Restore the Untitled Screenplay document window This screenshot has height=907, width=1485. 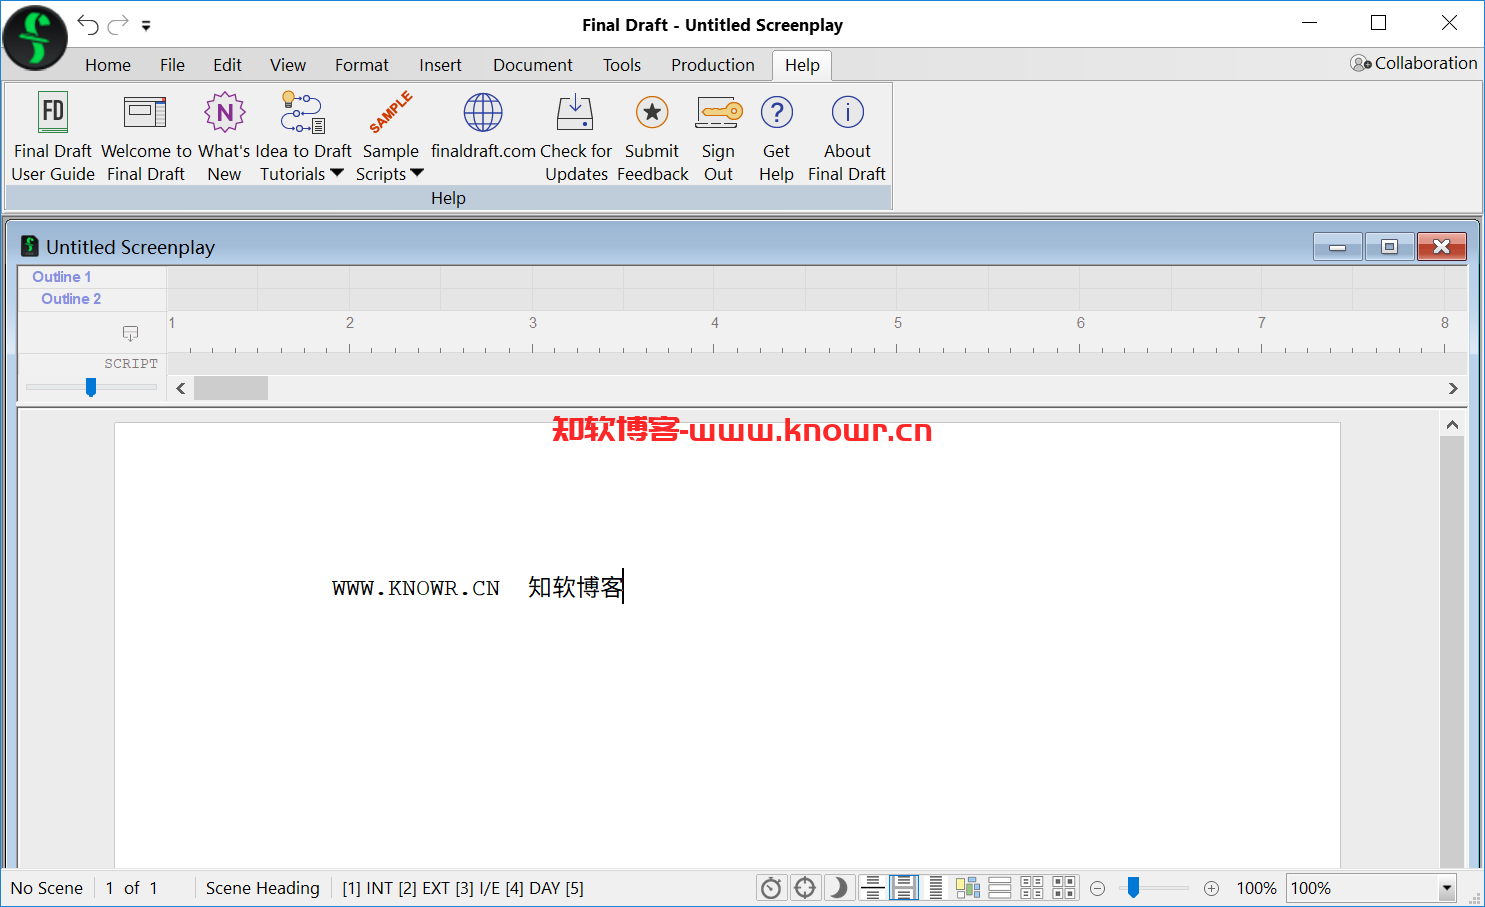point(1389,247)
